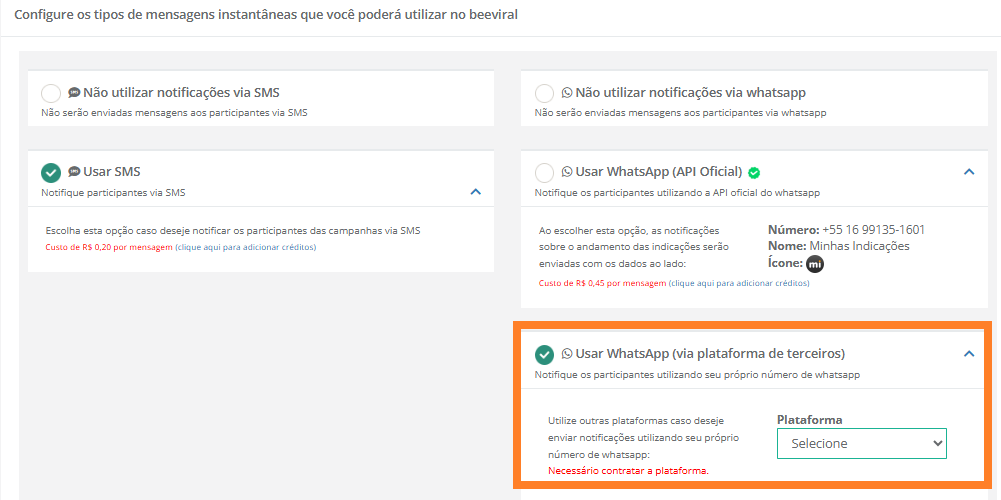
Task: Click the "Usar SMS" heading text
Action: point(112,172)
